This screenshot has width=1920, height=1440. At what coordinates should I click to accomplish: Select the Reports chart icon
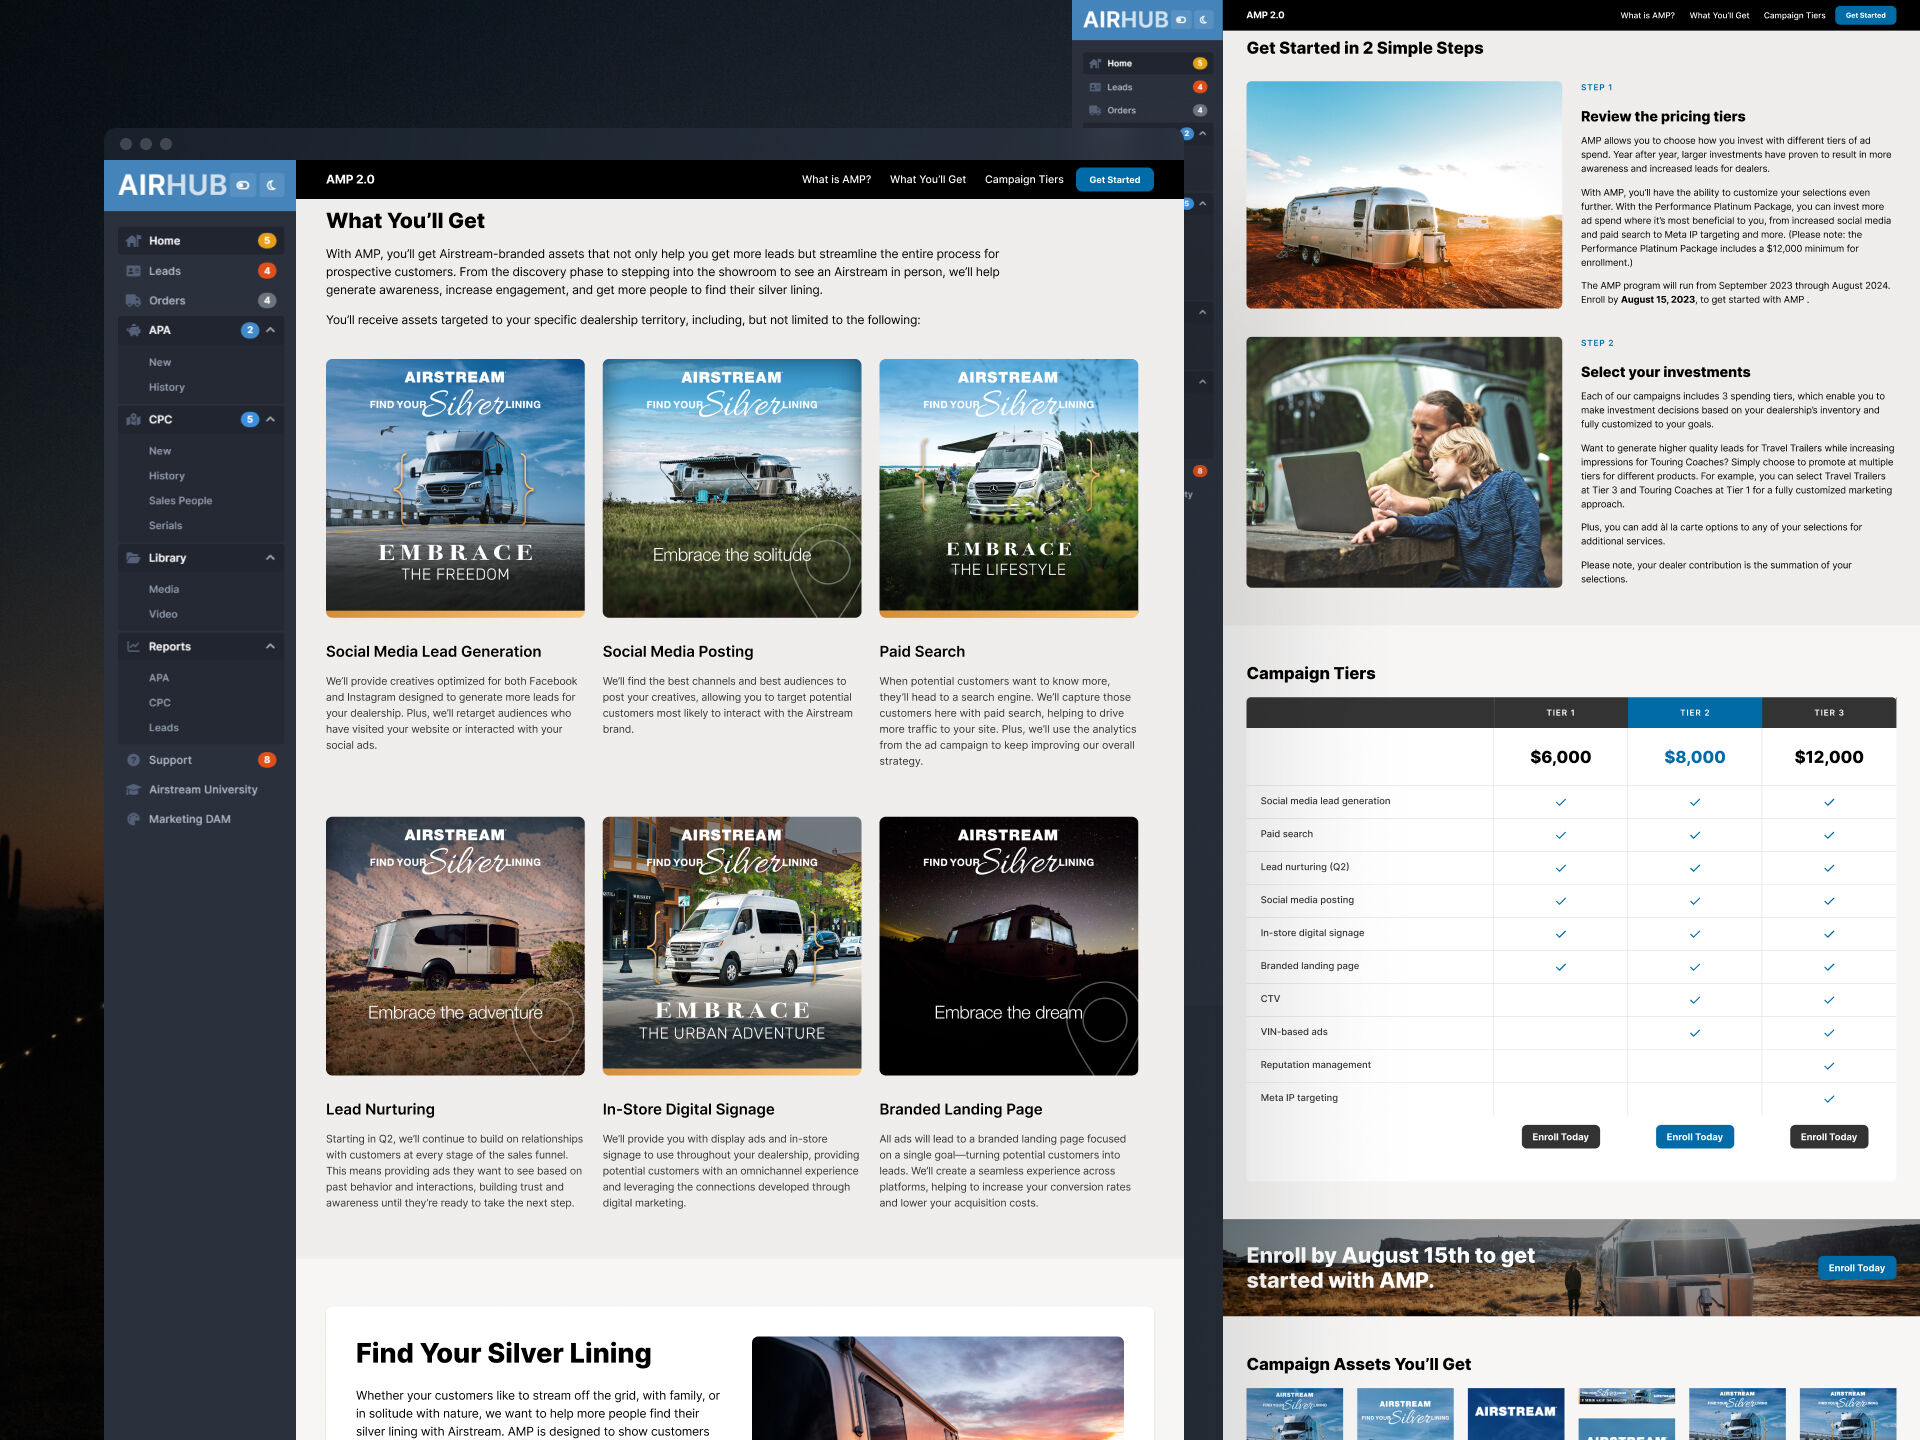134,647
